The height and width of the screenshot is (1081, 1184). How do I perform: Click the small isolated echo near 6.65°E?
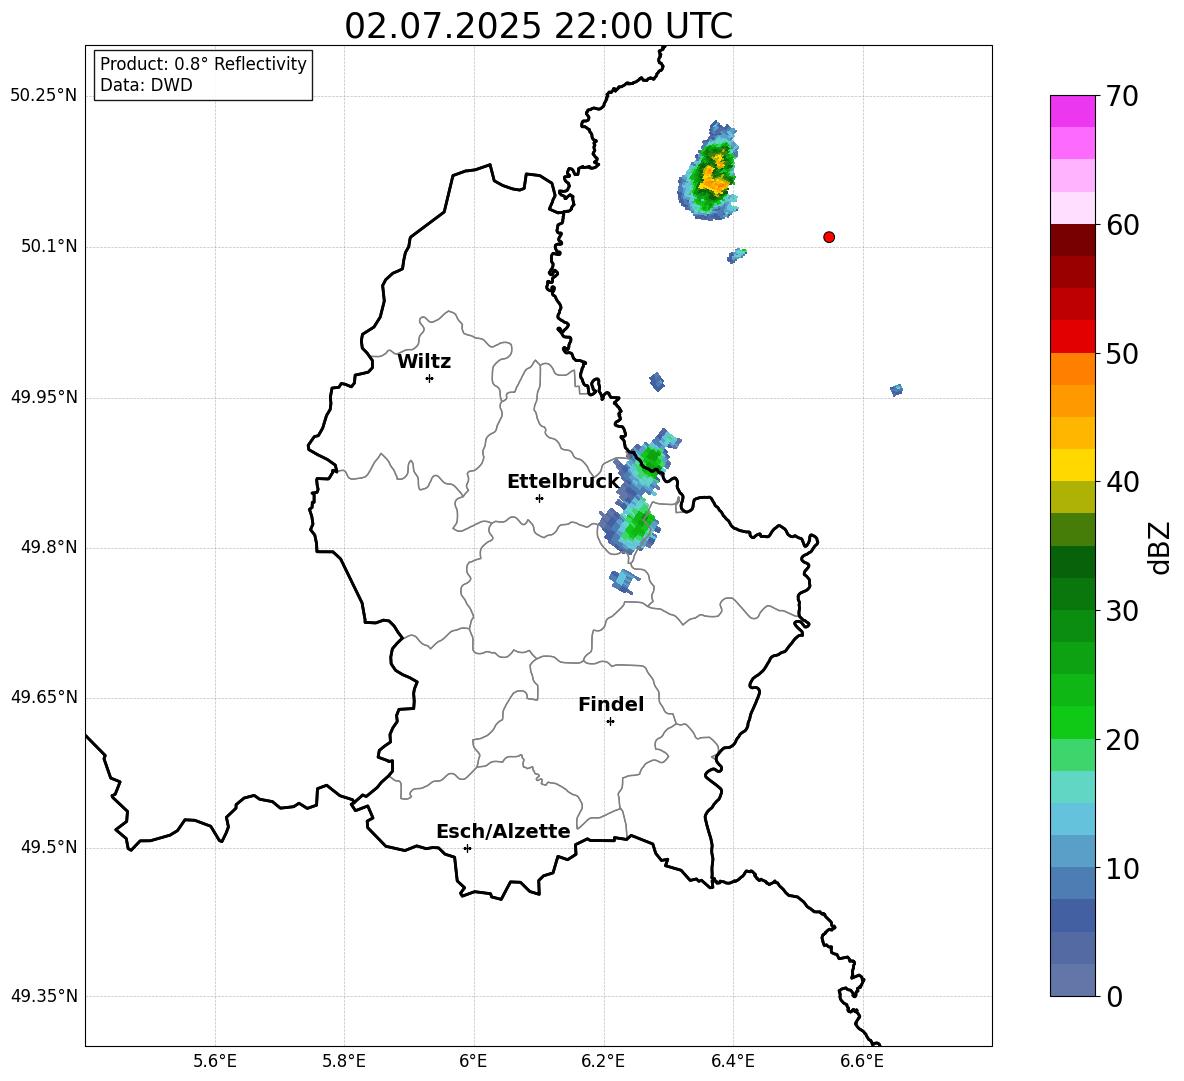[x=896, y=390]
